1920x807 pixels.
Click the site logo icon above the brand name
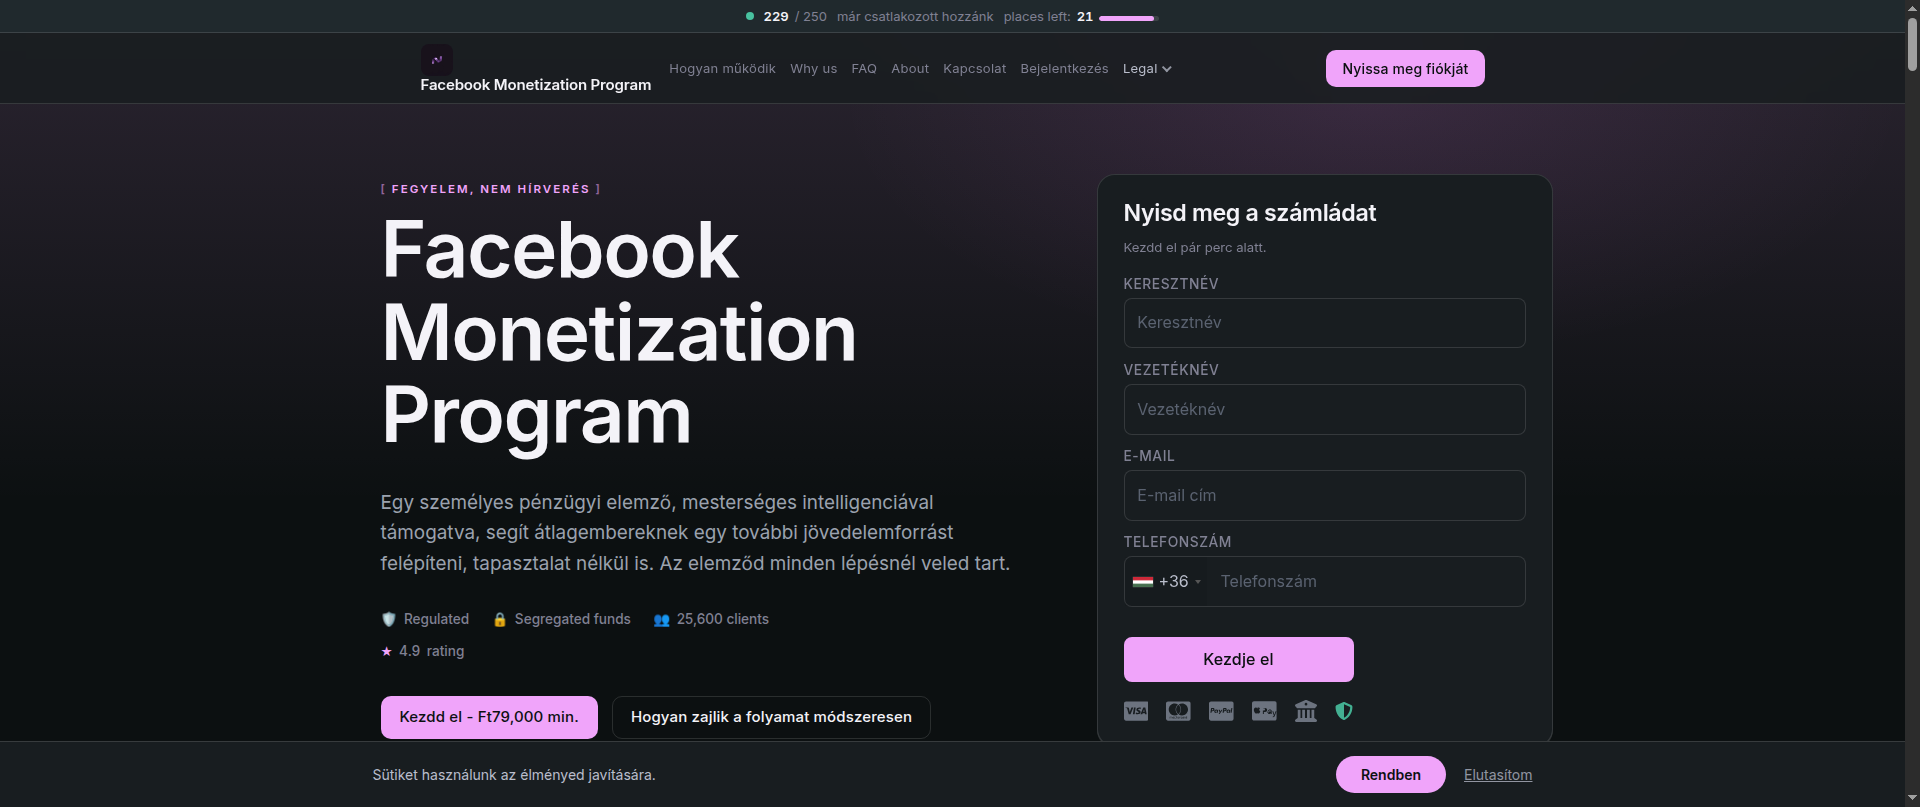[437, 60]
